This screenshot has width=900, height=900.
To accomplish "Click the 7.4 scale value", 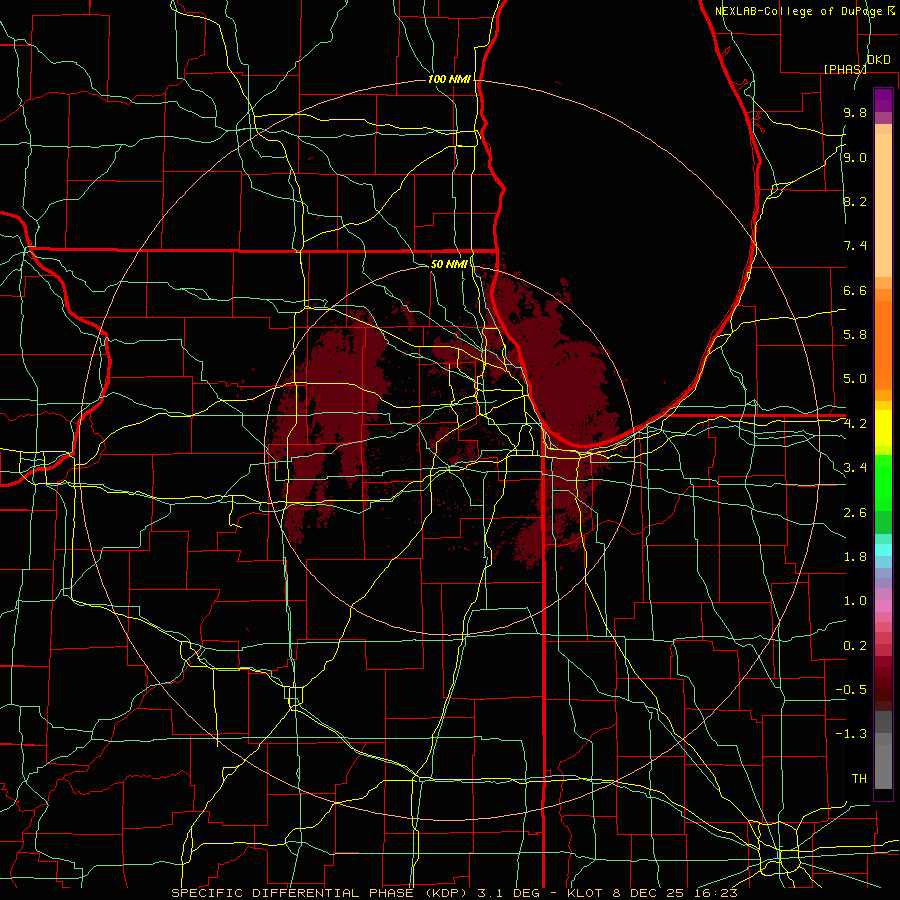I will point(855,246).
